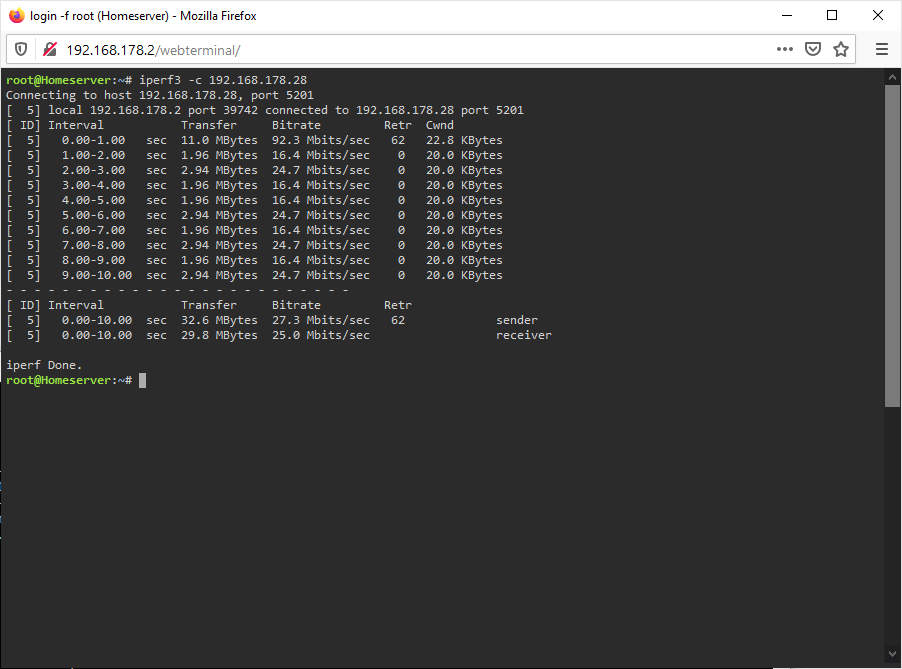Click the 'Cwnd' column header
This screenshot has width=902, height=669.
pyautogui.click(x=439, y=125)
